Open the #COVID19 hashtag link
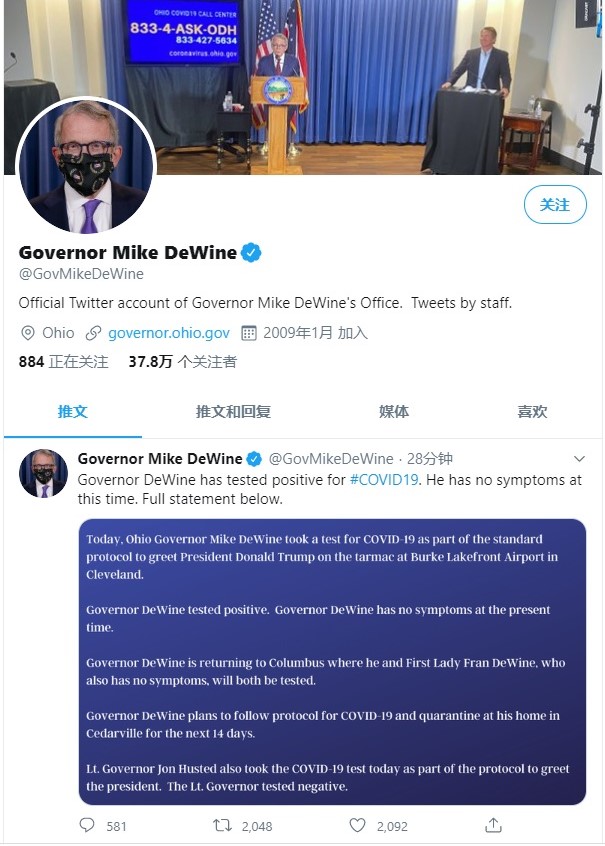This screenshot has height=846, width=605. pos(384,480)
